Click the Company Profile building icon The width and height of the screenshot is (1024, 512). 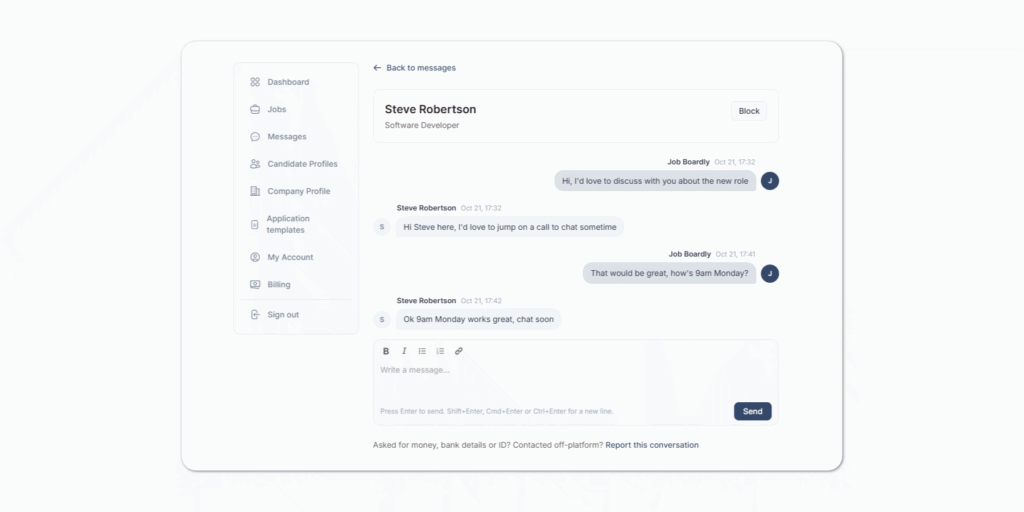pos(255,191)
